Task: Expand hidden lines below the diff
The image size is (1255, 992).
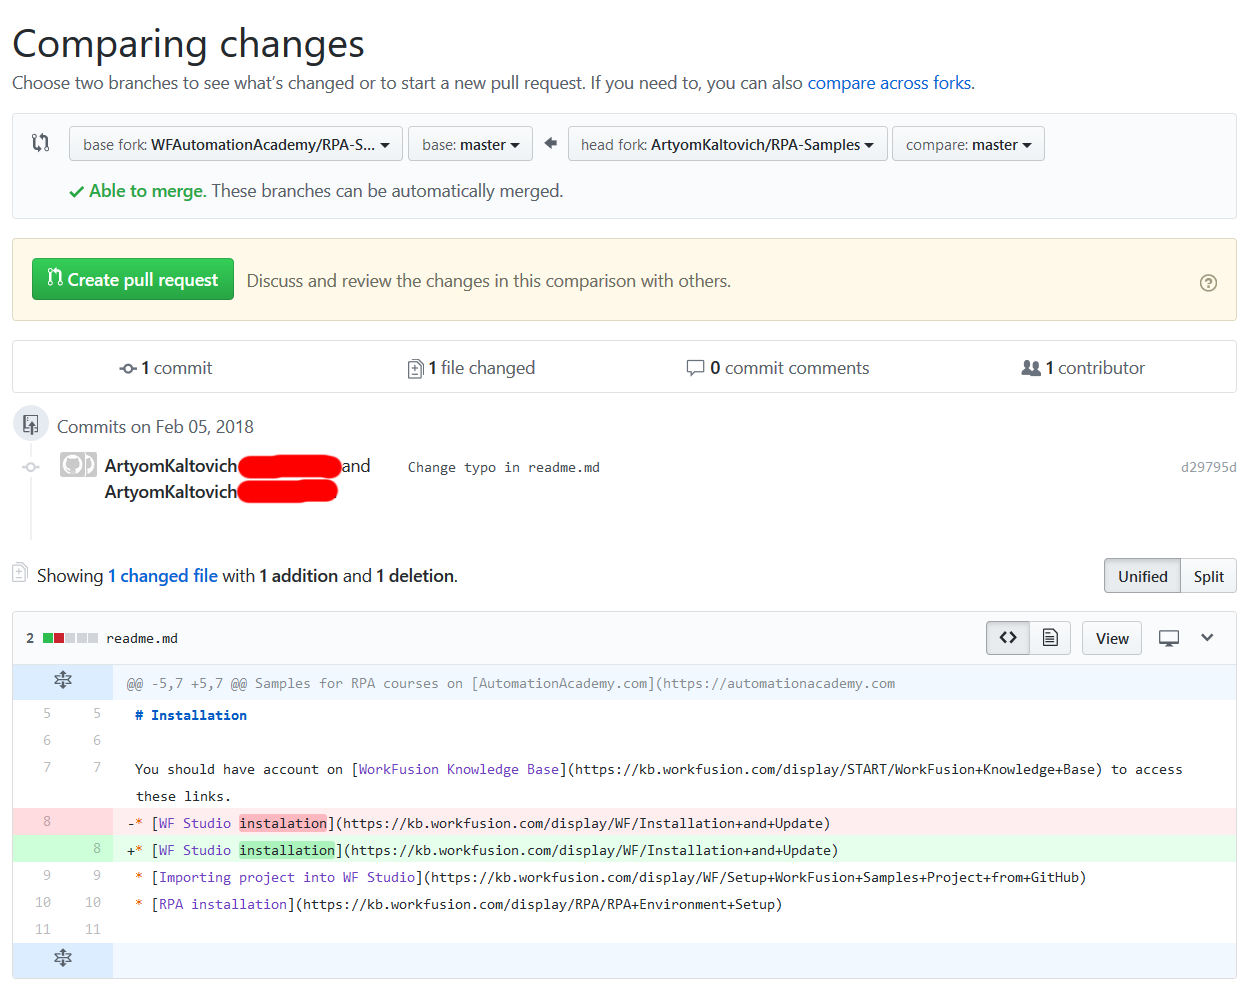Action: point(63,958)
